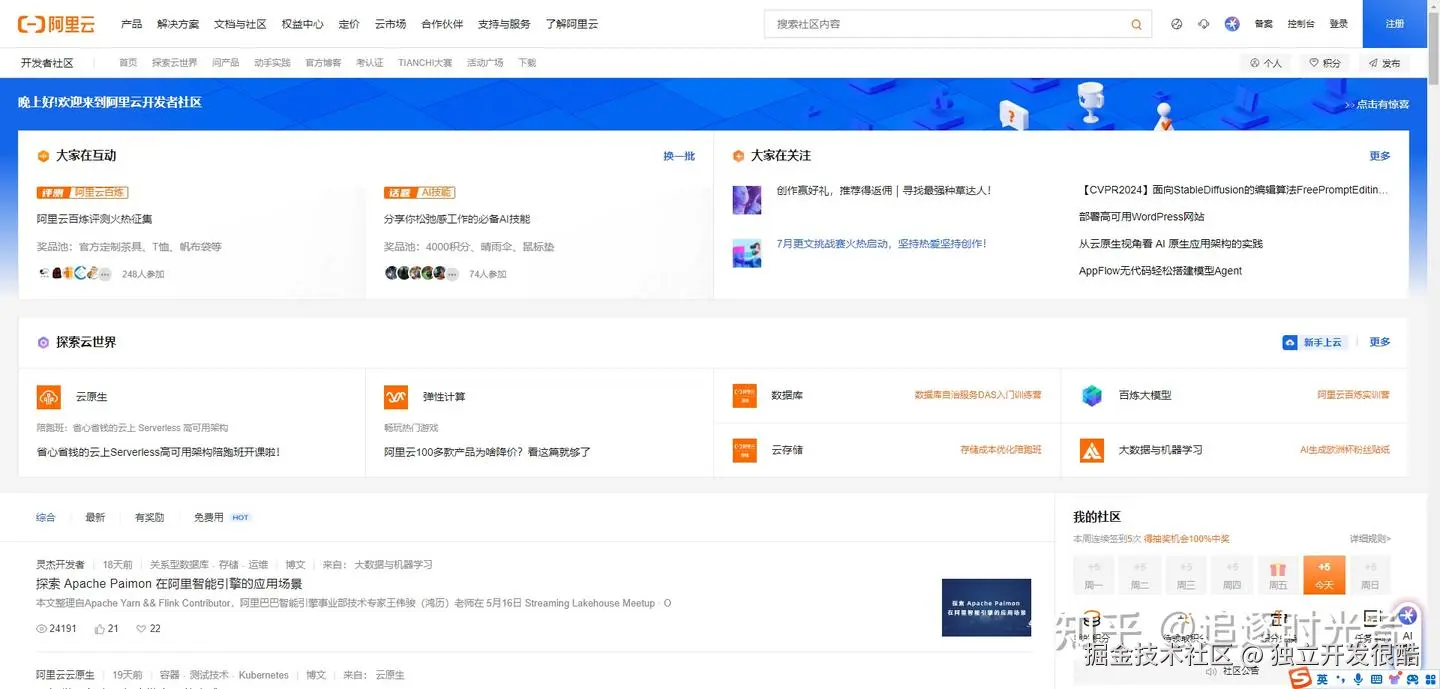Viewport: 1440px width, 689px height.
Task: Open the 文档与社区 menu
Action: (x=240, y=24)
